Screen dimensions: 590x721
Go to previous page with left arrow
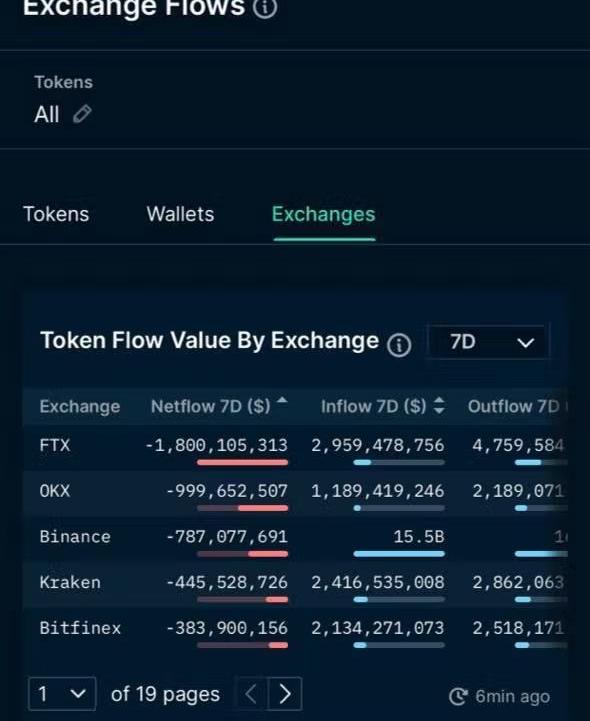point(251,693)
